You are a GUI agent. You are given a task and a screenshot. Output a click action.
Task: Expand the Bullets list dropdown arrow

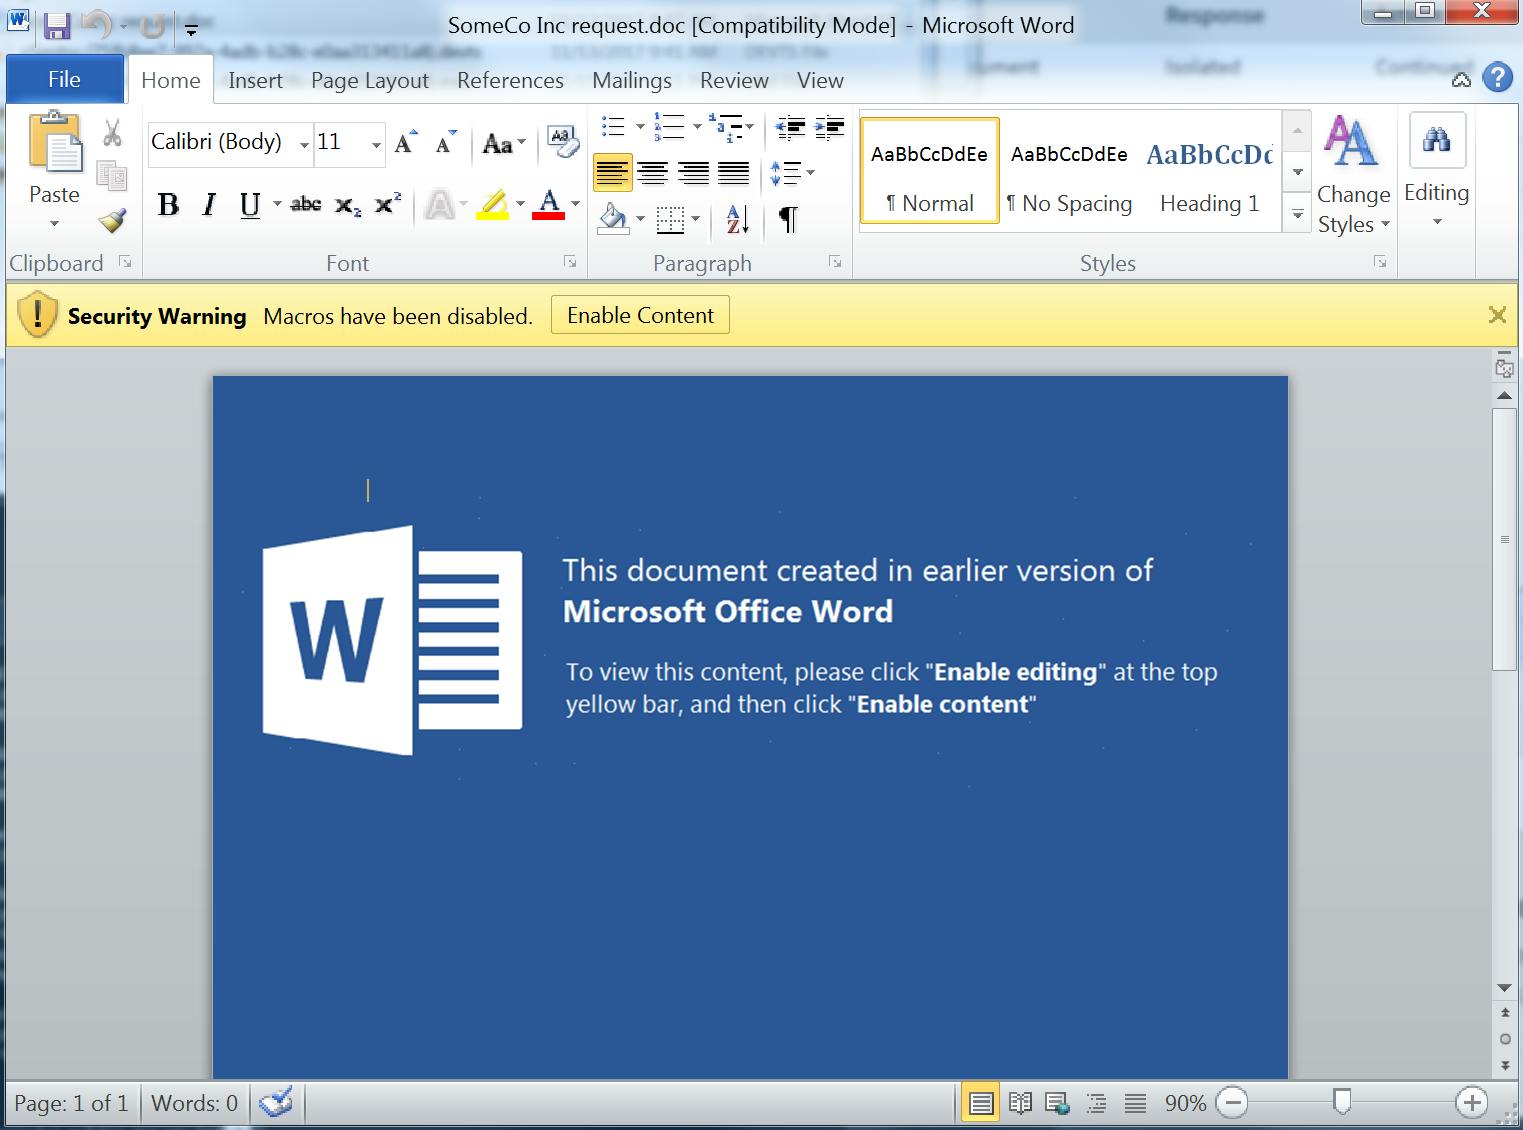[x=640, y=127]
